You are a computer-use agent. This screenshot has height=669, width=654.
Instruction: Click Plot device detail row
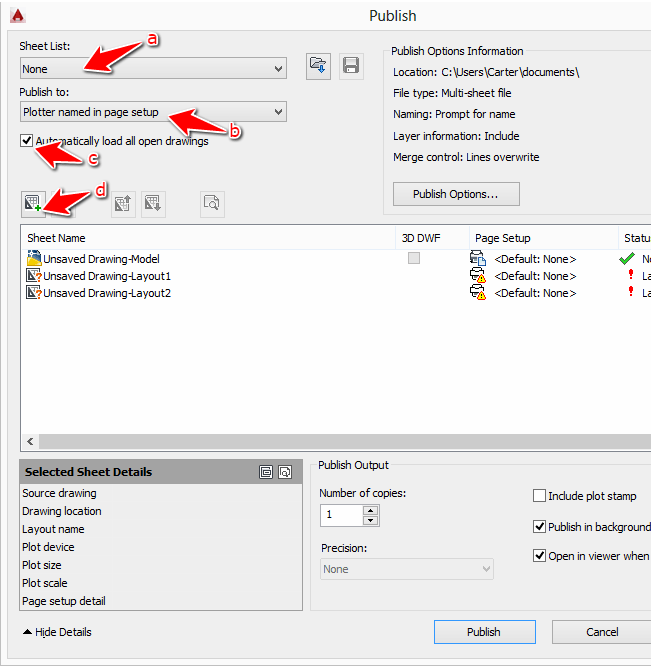(161, 547)
